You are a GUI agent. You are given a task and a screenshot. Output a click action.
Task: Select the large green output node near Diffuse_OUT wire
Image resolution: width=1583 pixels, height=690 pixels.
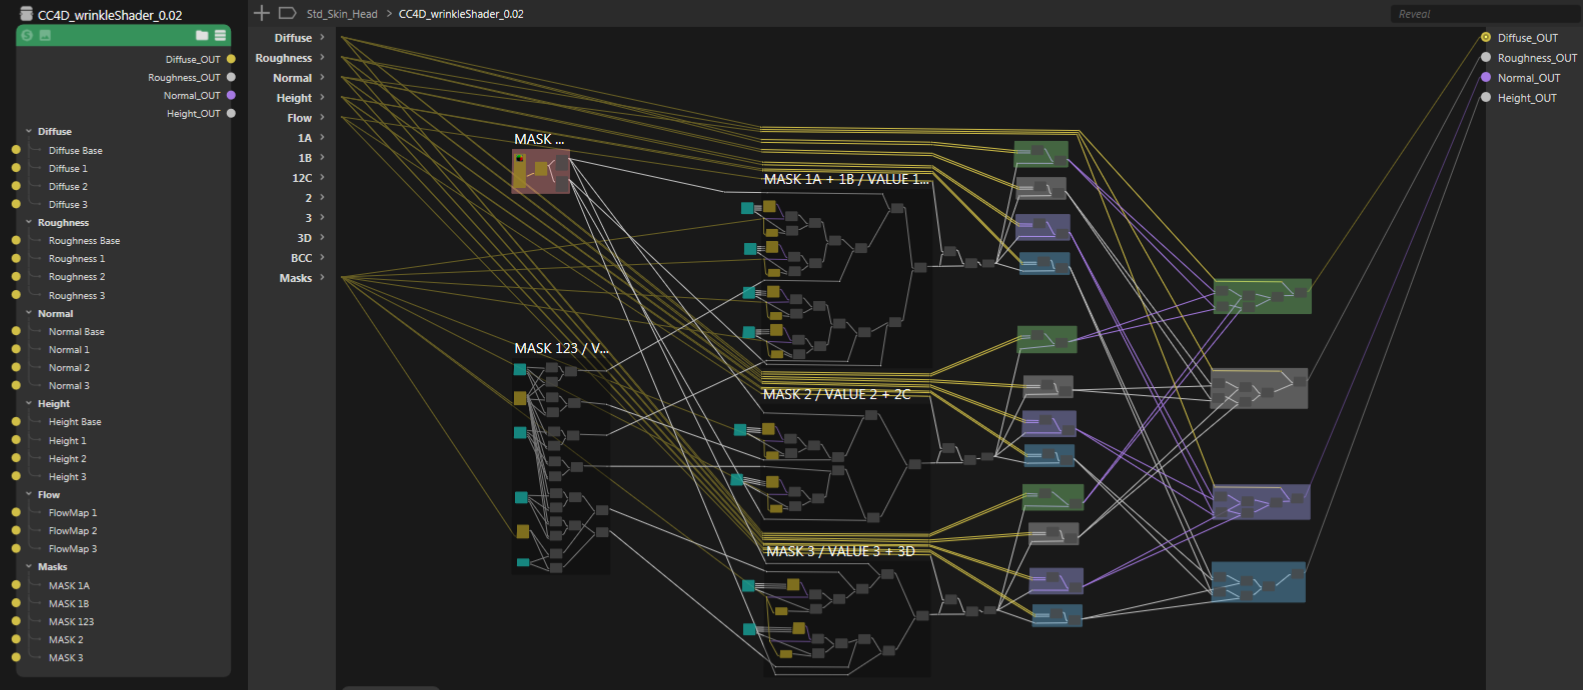click(1262, 296)
